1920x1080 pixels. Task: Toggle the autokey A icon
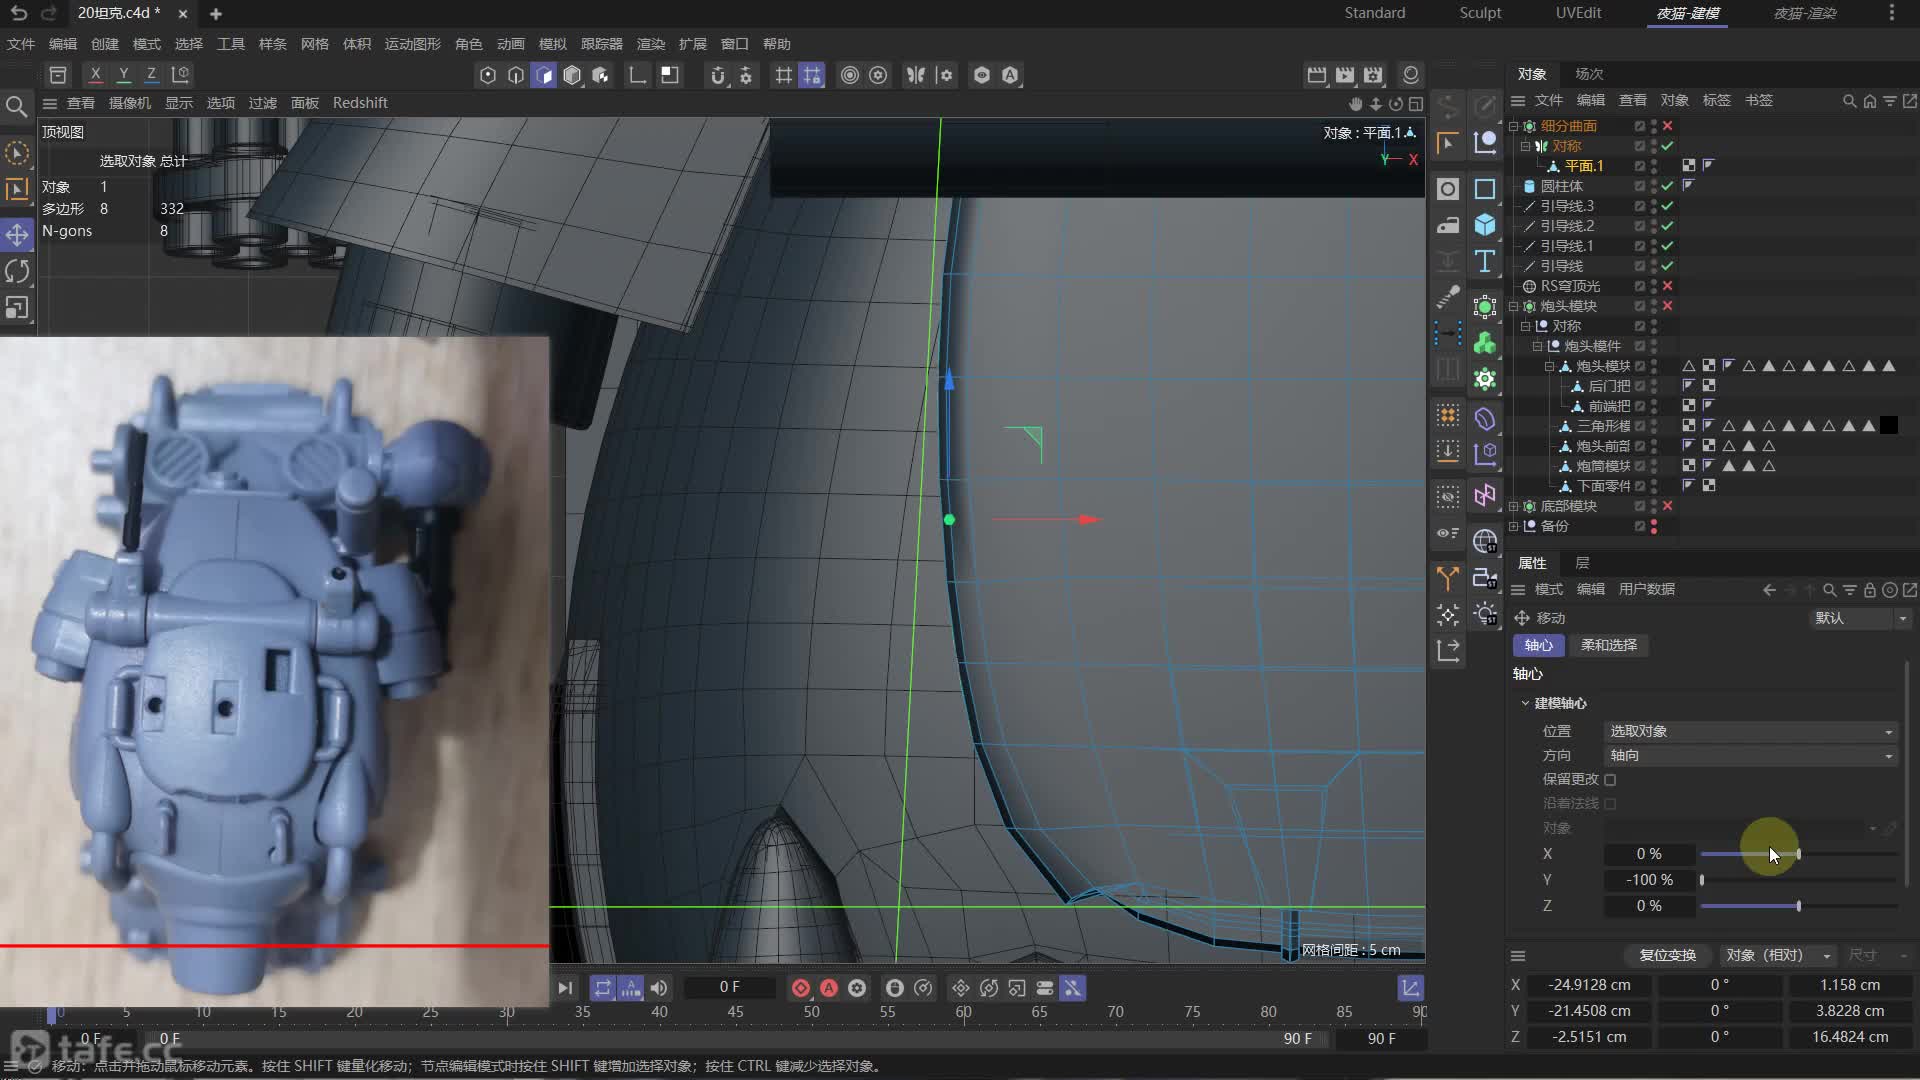(829, 988)
